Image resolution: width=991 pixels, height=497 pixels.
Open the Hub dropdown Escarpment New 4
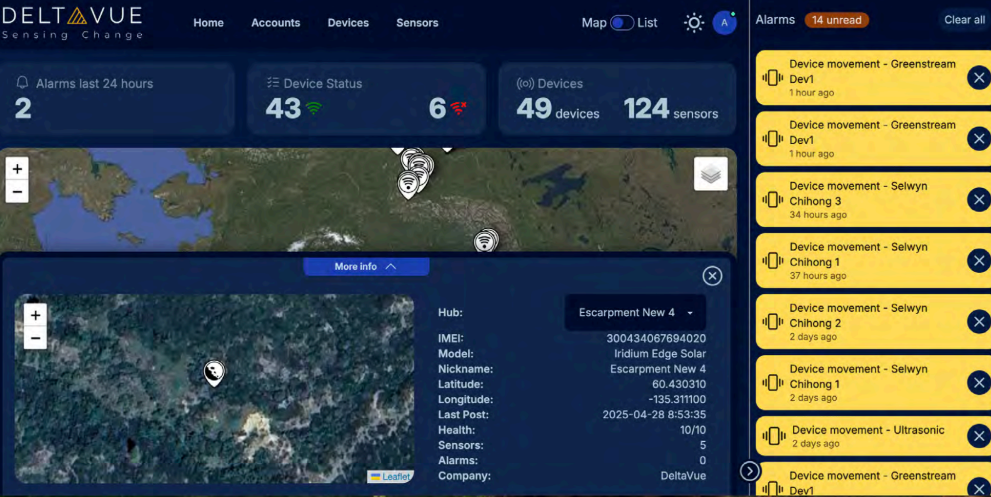635,313
